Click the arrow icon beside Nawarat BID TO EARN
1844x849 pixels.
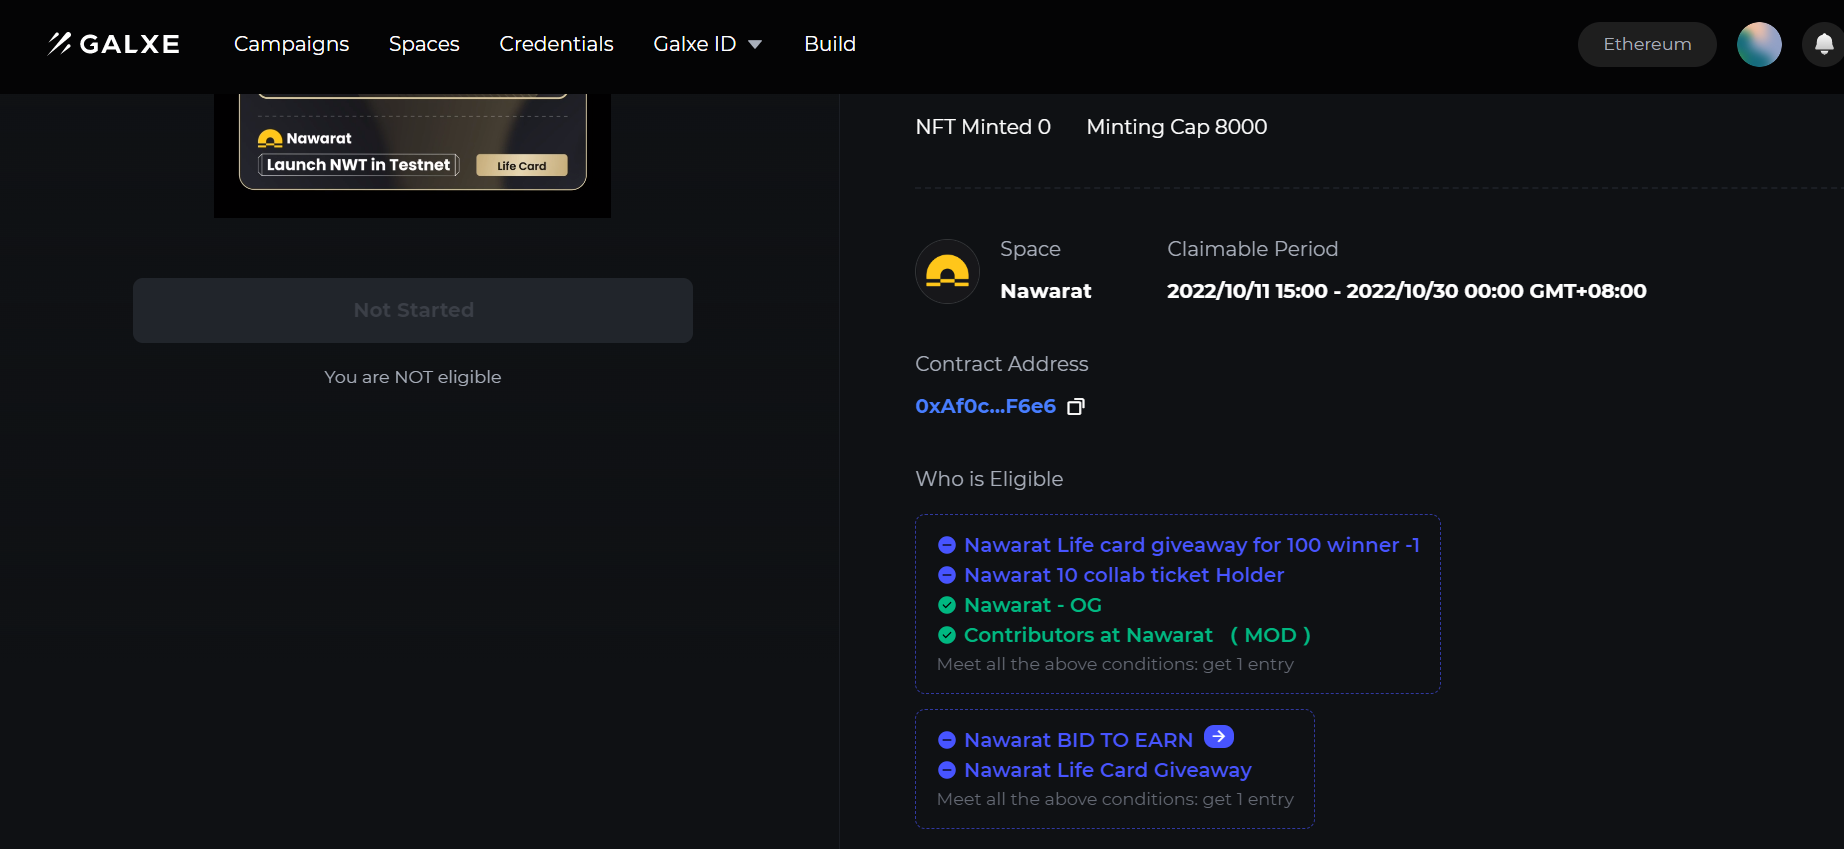point(1219,737)
